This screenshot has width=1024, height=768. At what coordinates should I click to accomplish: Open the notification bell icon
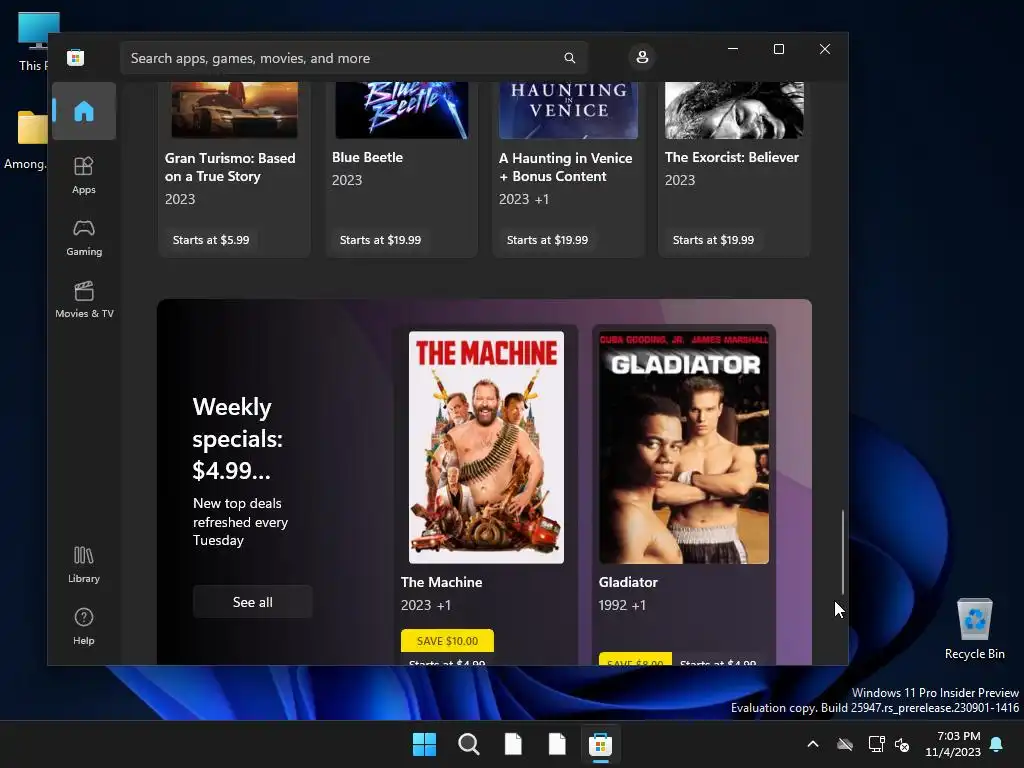click(x=997, y=744)
